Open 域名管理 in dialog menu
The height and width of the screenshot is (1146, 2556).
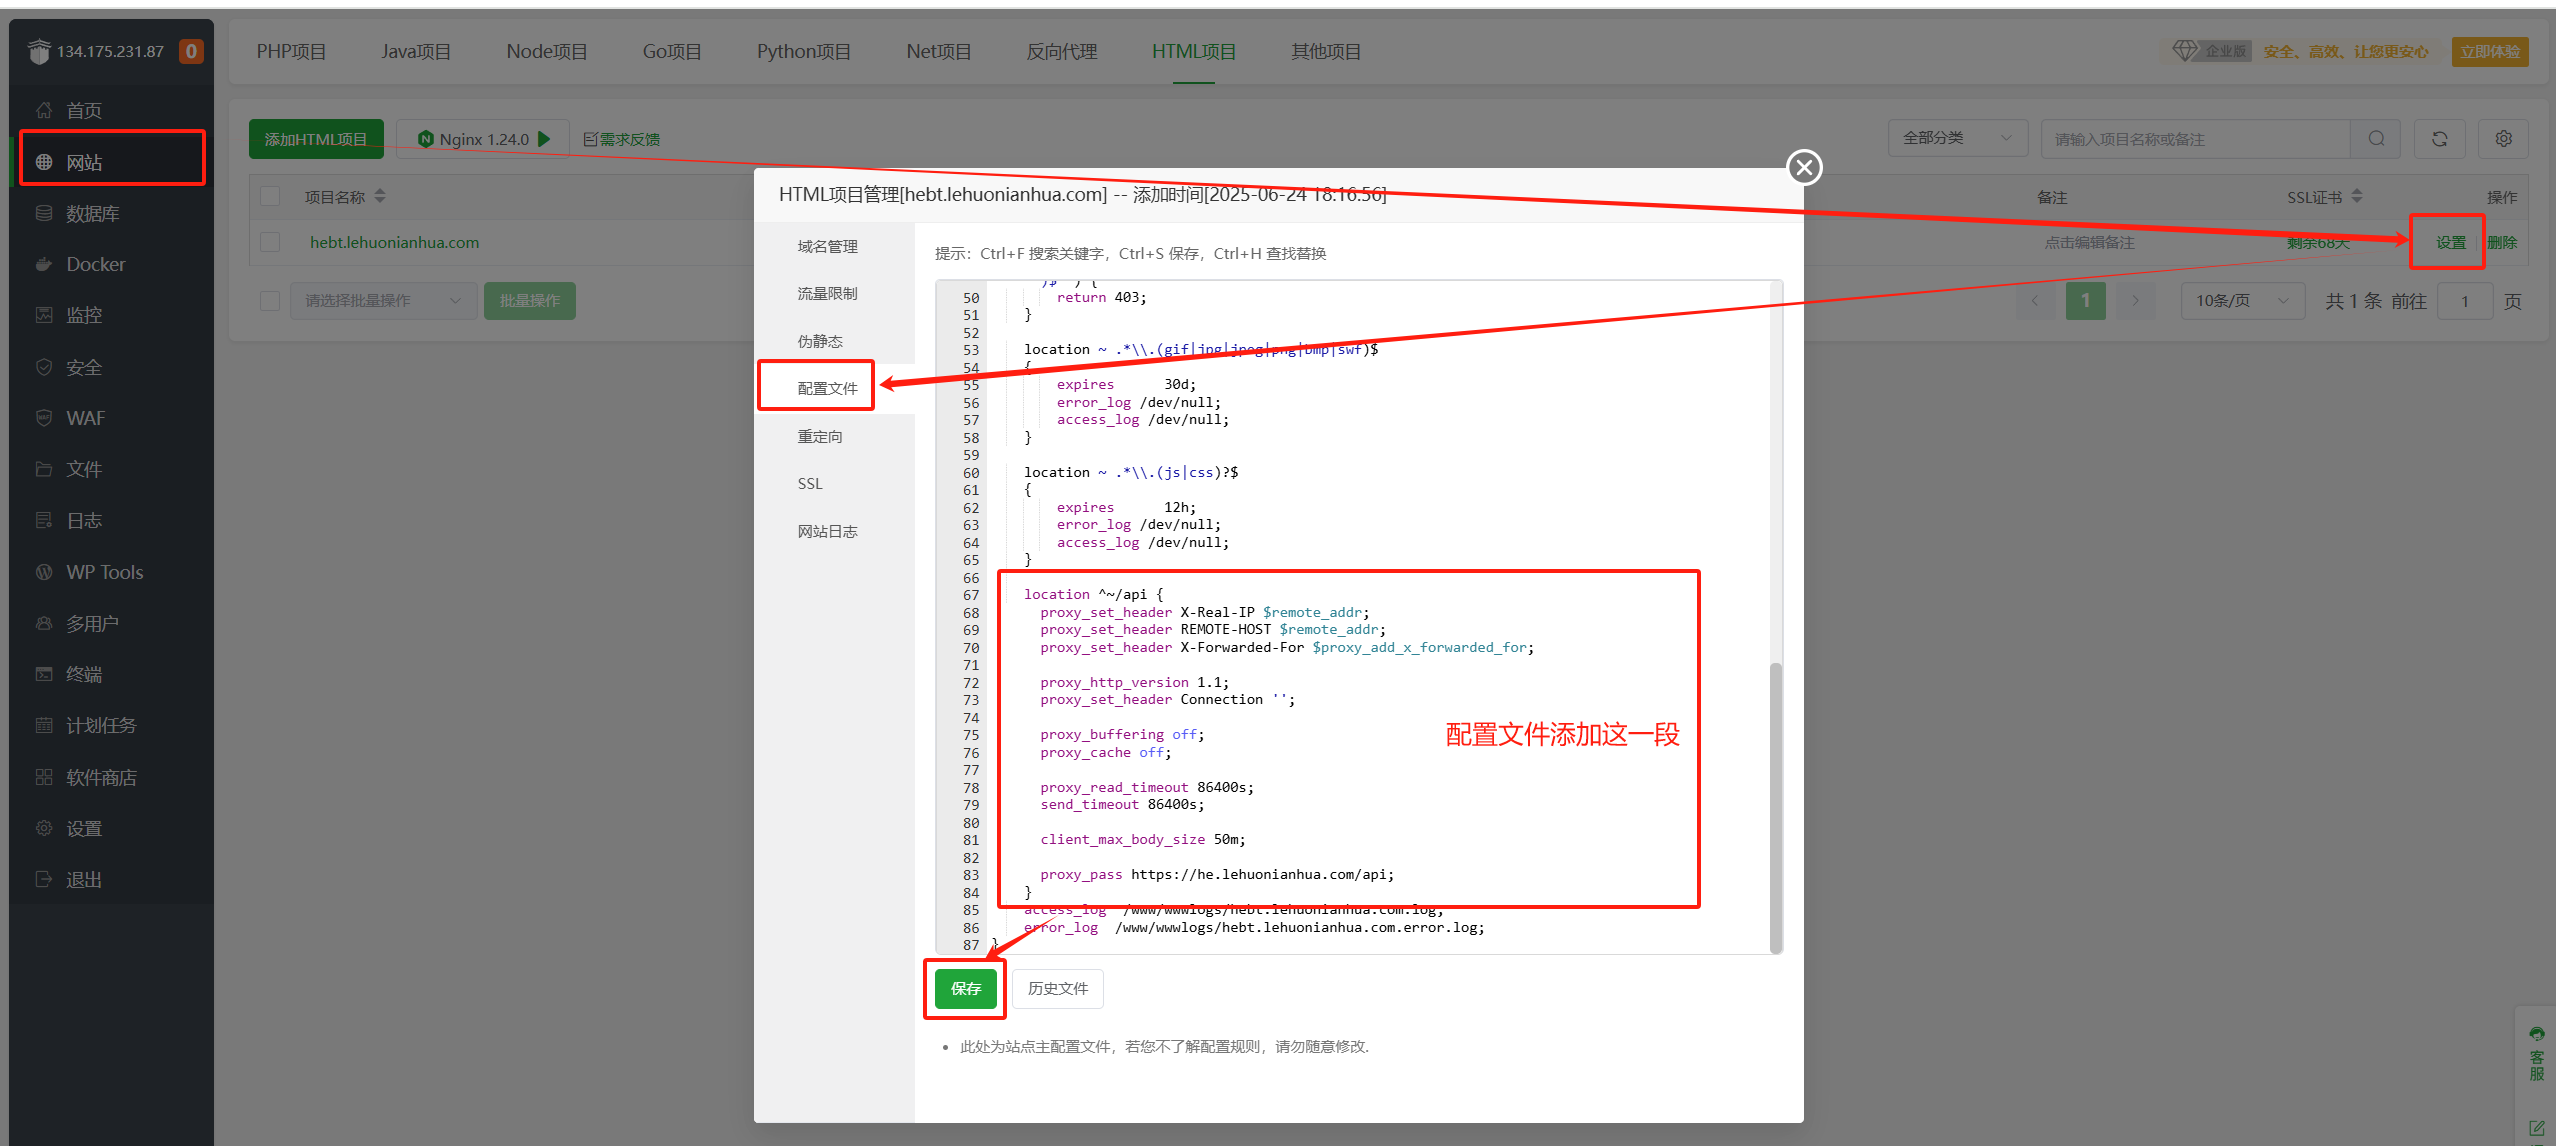click(827, 246)
